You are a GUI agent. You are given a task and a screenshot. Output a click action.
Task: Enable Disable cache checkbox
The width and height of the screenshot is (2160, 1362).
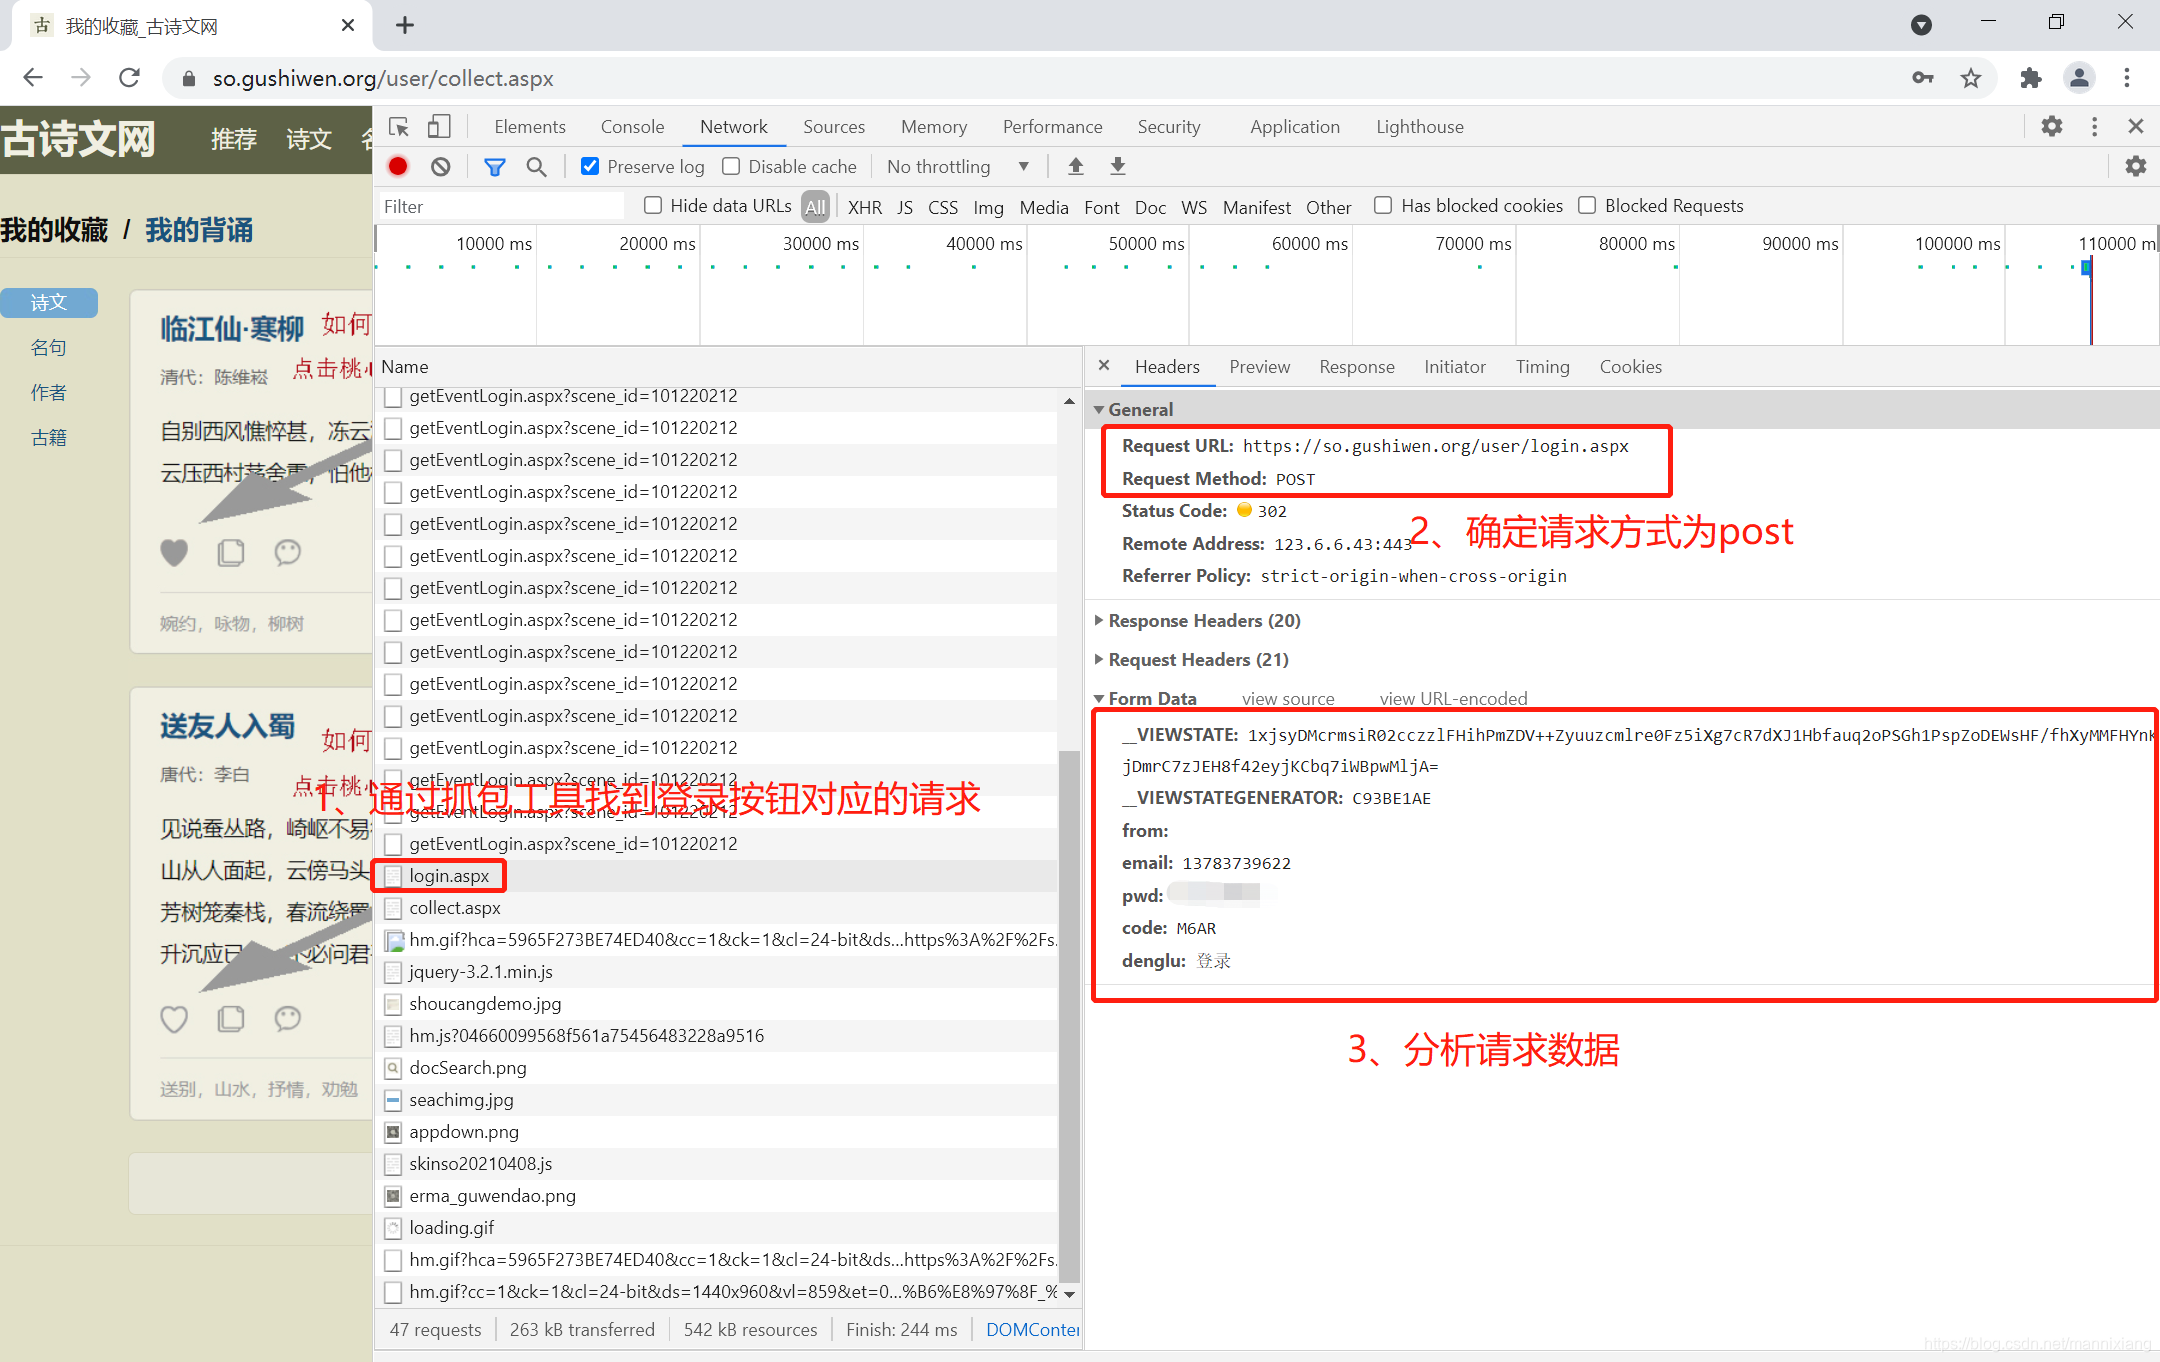731,166
